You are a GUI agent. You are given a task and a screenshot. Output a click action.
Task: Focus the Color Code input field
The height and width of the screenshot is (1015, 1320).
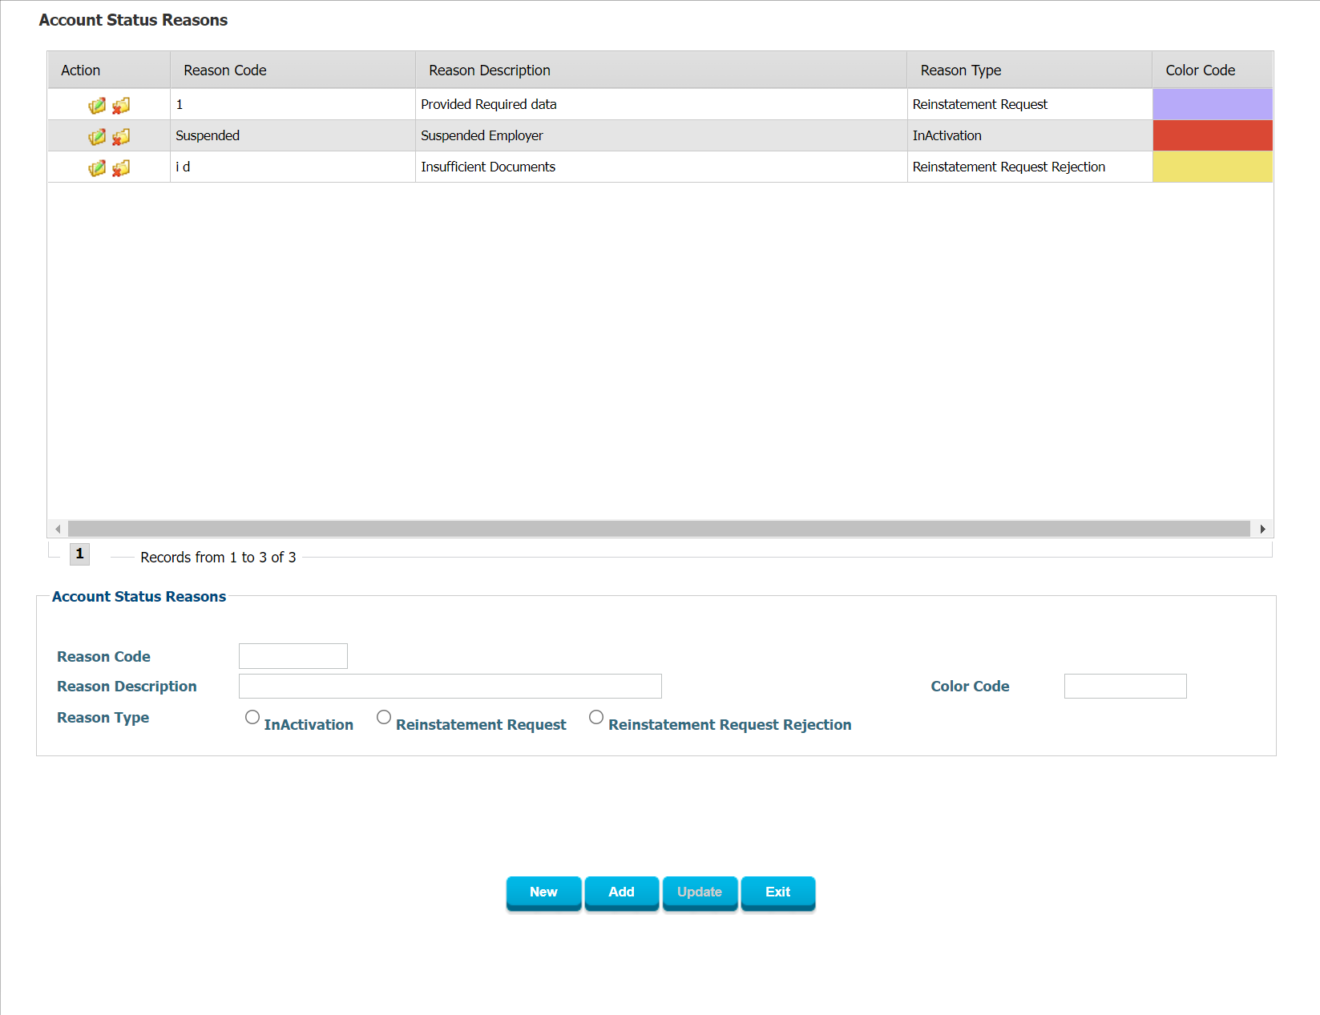click(1125, 686)
